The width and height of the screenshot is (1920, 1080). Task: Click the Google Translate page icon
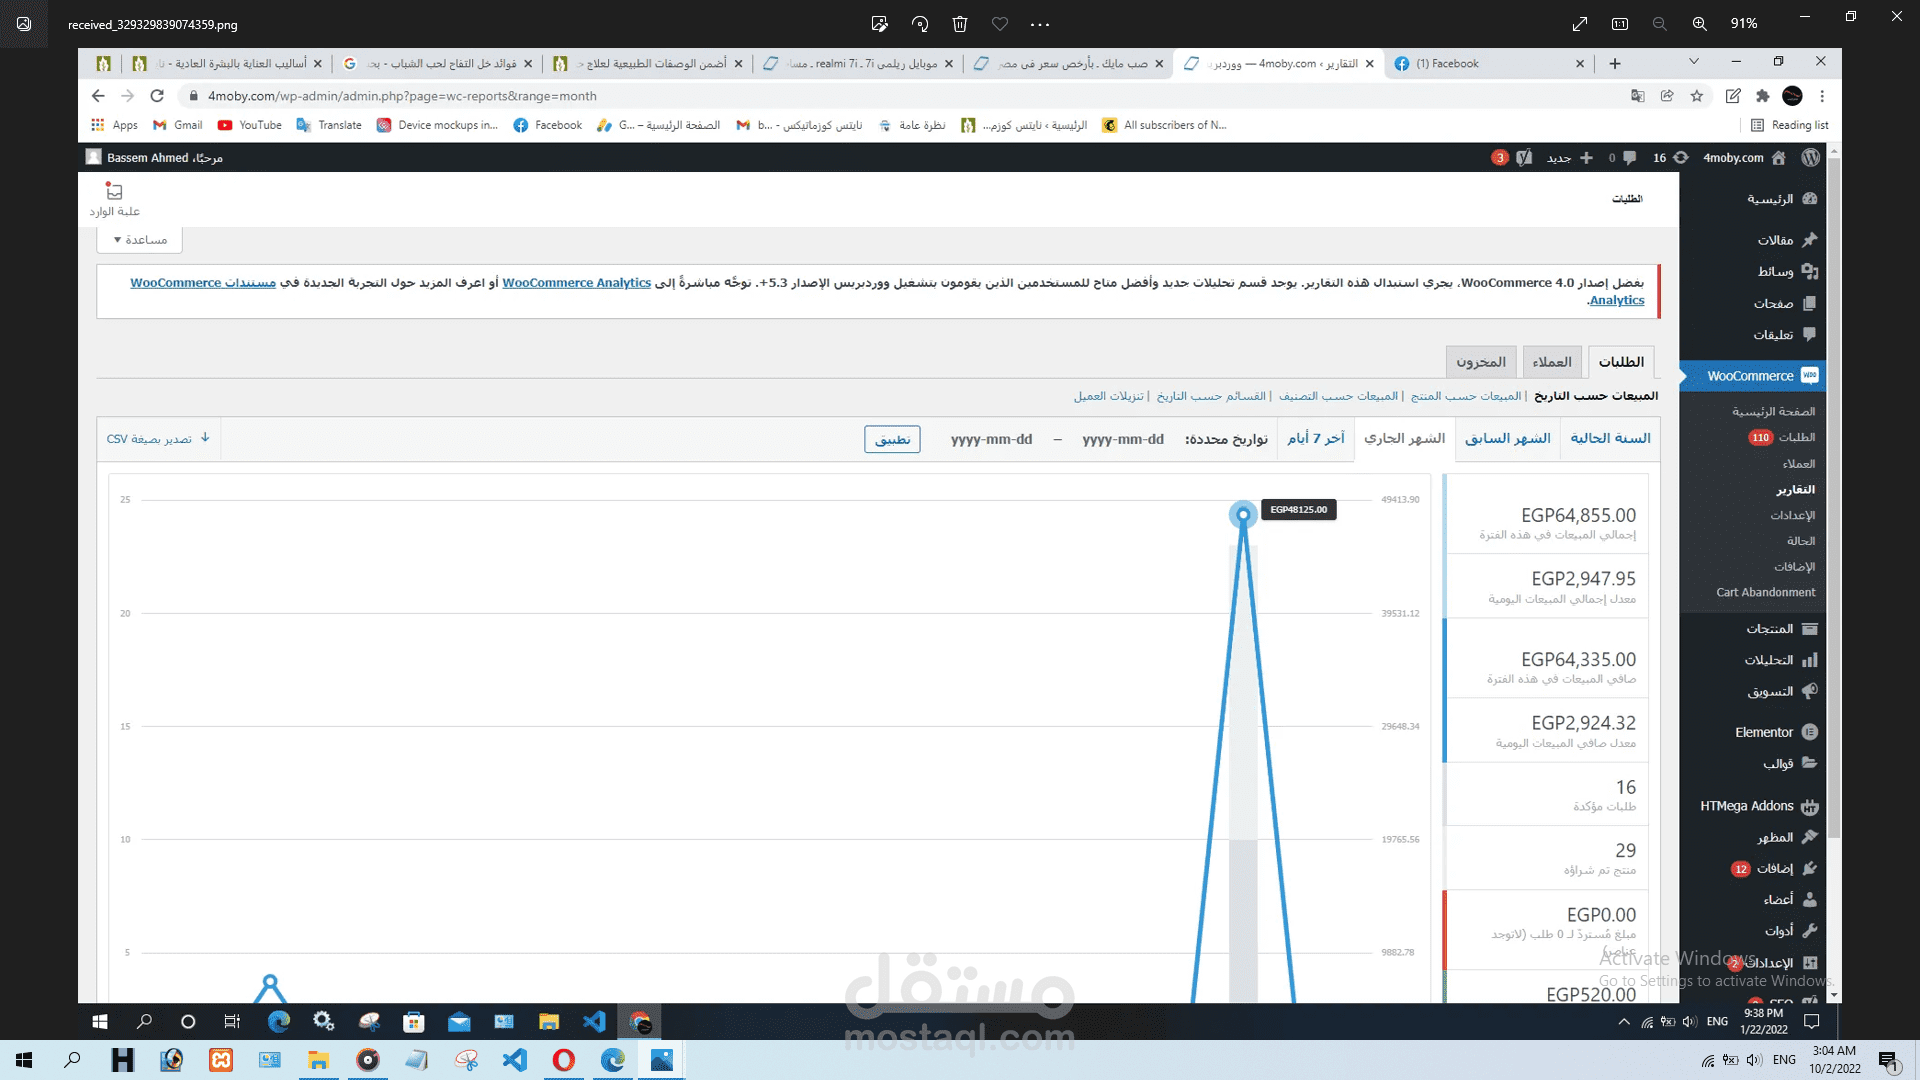[x=1638, y=96]
